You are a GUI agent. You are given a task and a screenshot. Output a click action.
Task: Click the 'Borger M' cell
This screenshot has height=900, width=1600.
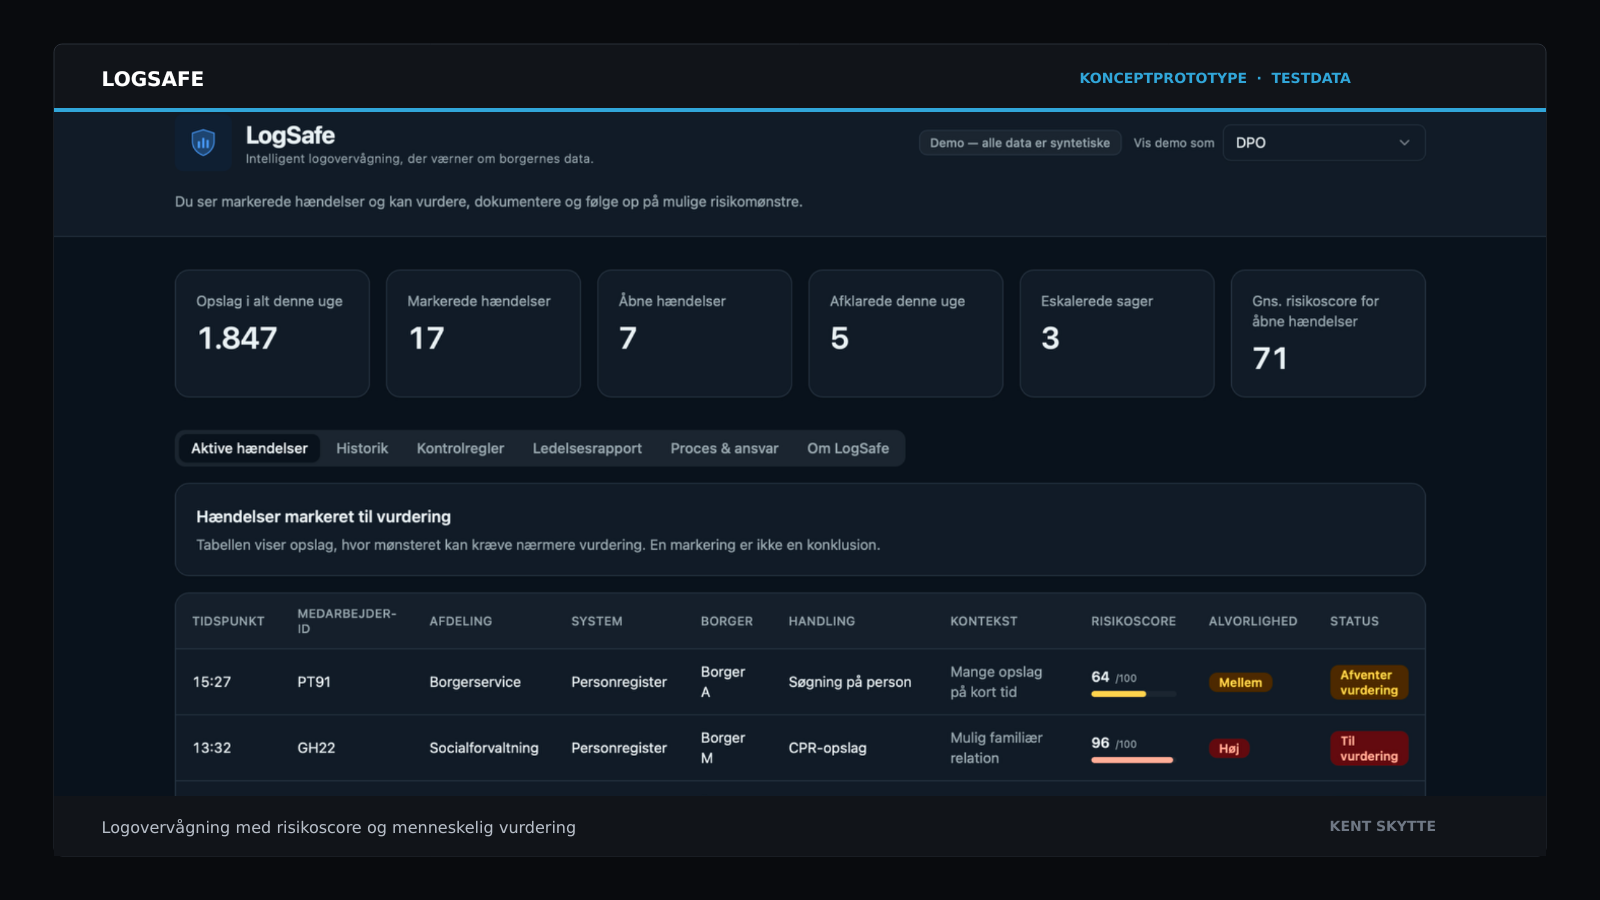[722, 749]
